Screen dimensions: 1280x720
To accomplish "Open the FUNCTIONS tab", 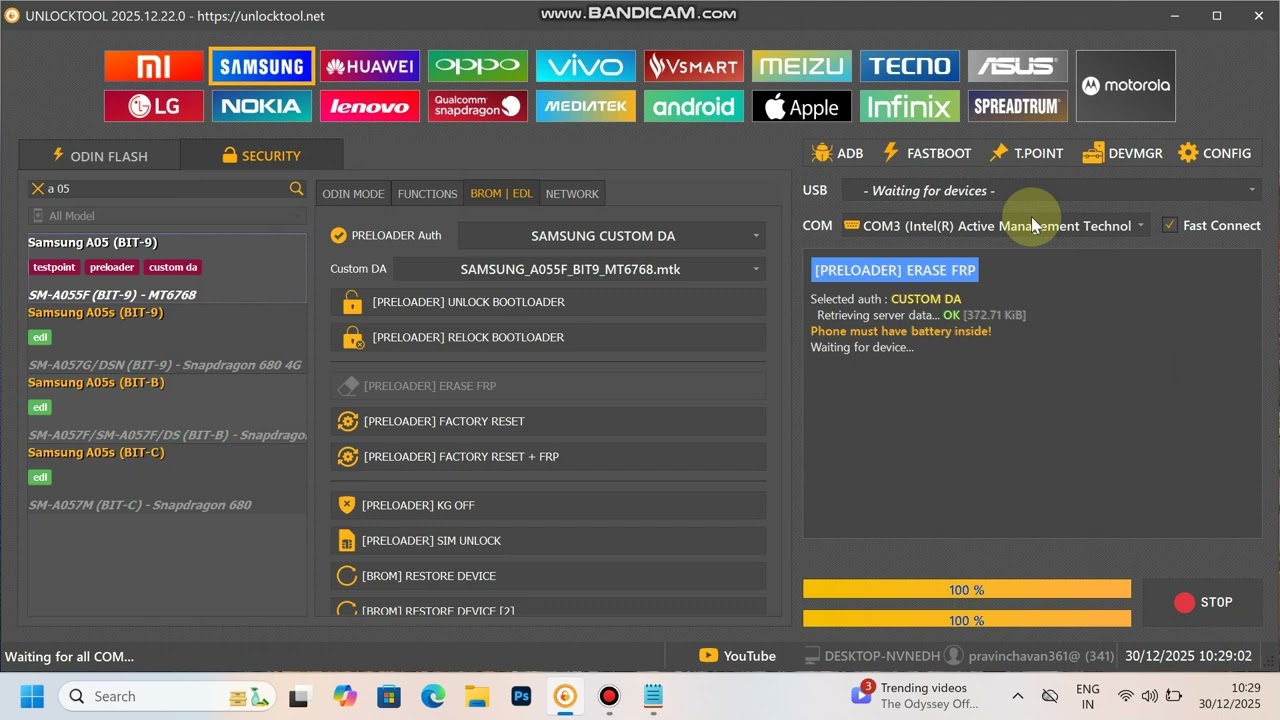I will click(427, 193).
